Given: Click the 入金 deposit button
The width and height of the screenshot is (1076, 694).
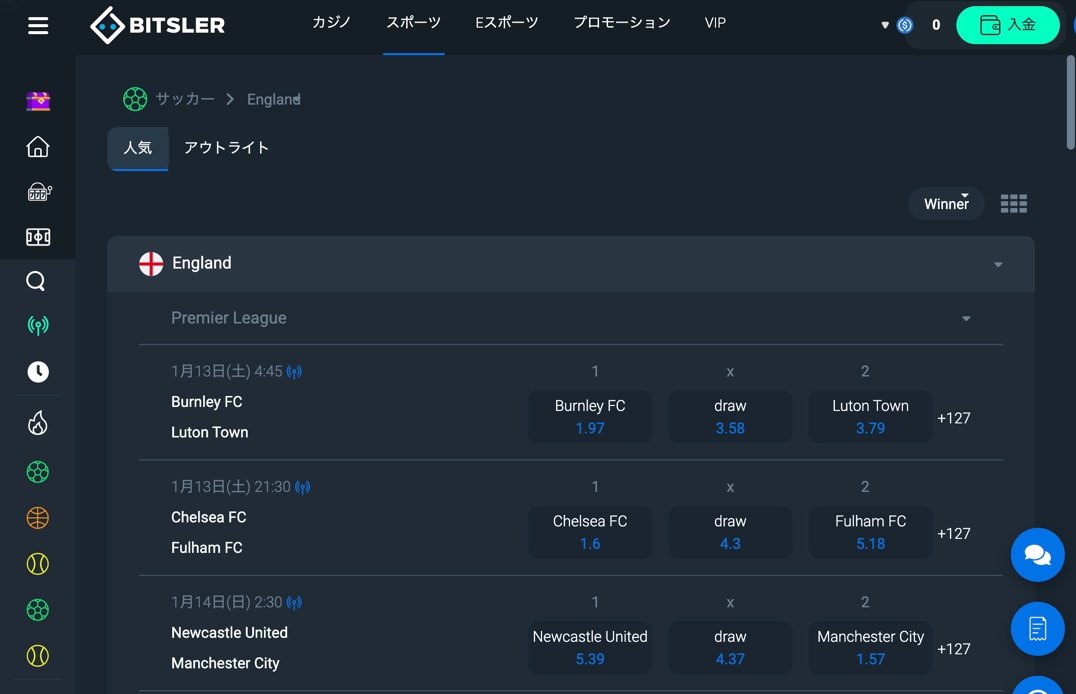Looking at the screenshot, I should coord(1007,25).
